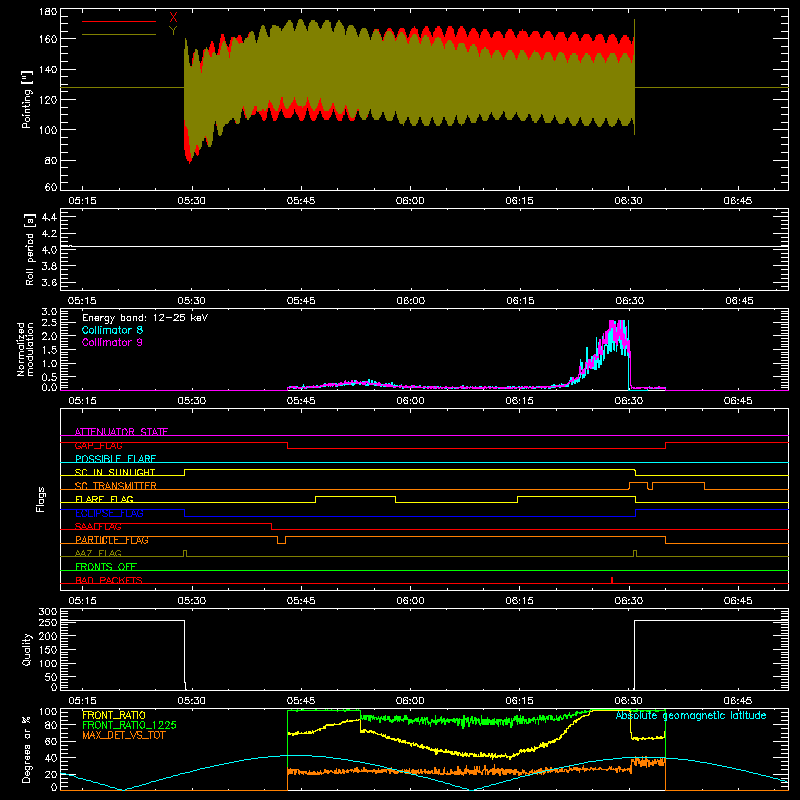
Task: Click the Pointing axis title
Action: point(27,99)
